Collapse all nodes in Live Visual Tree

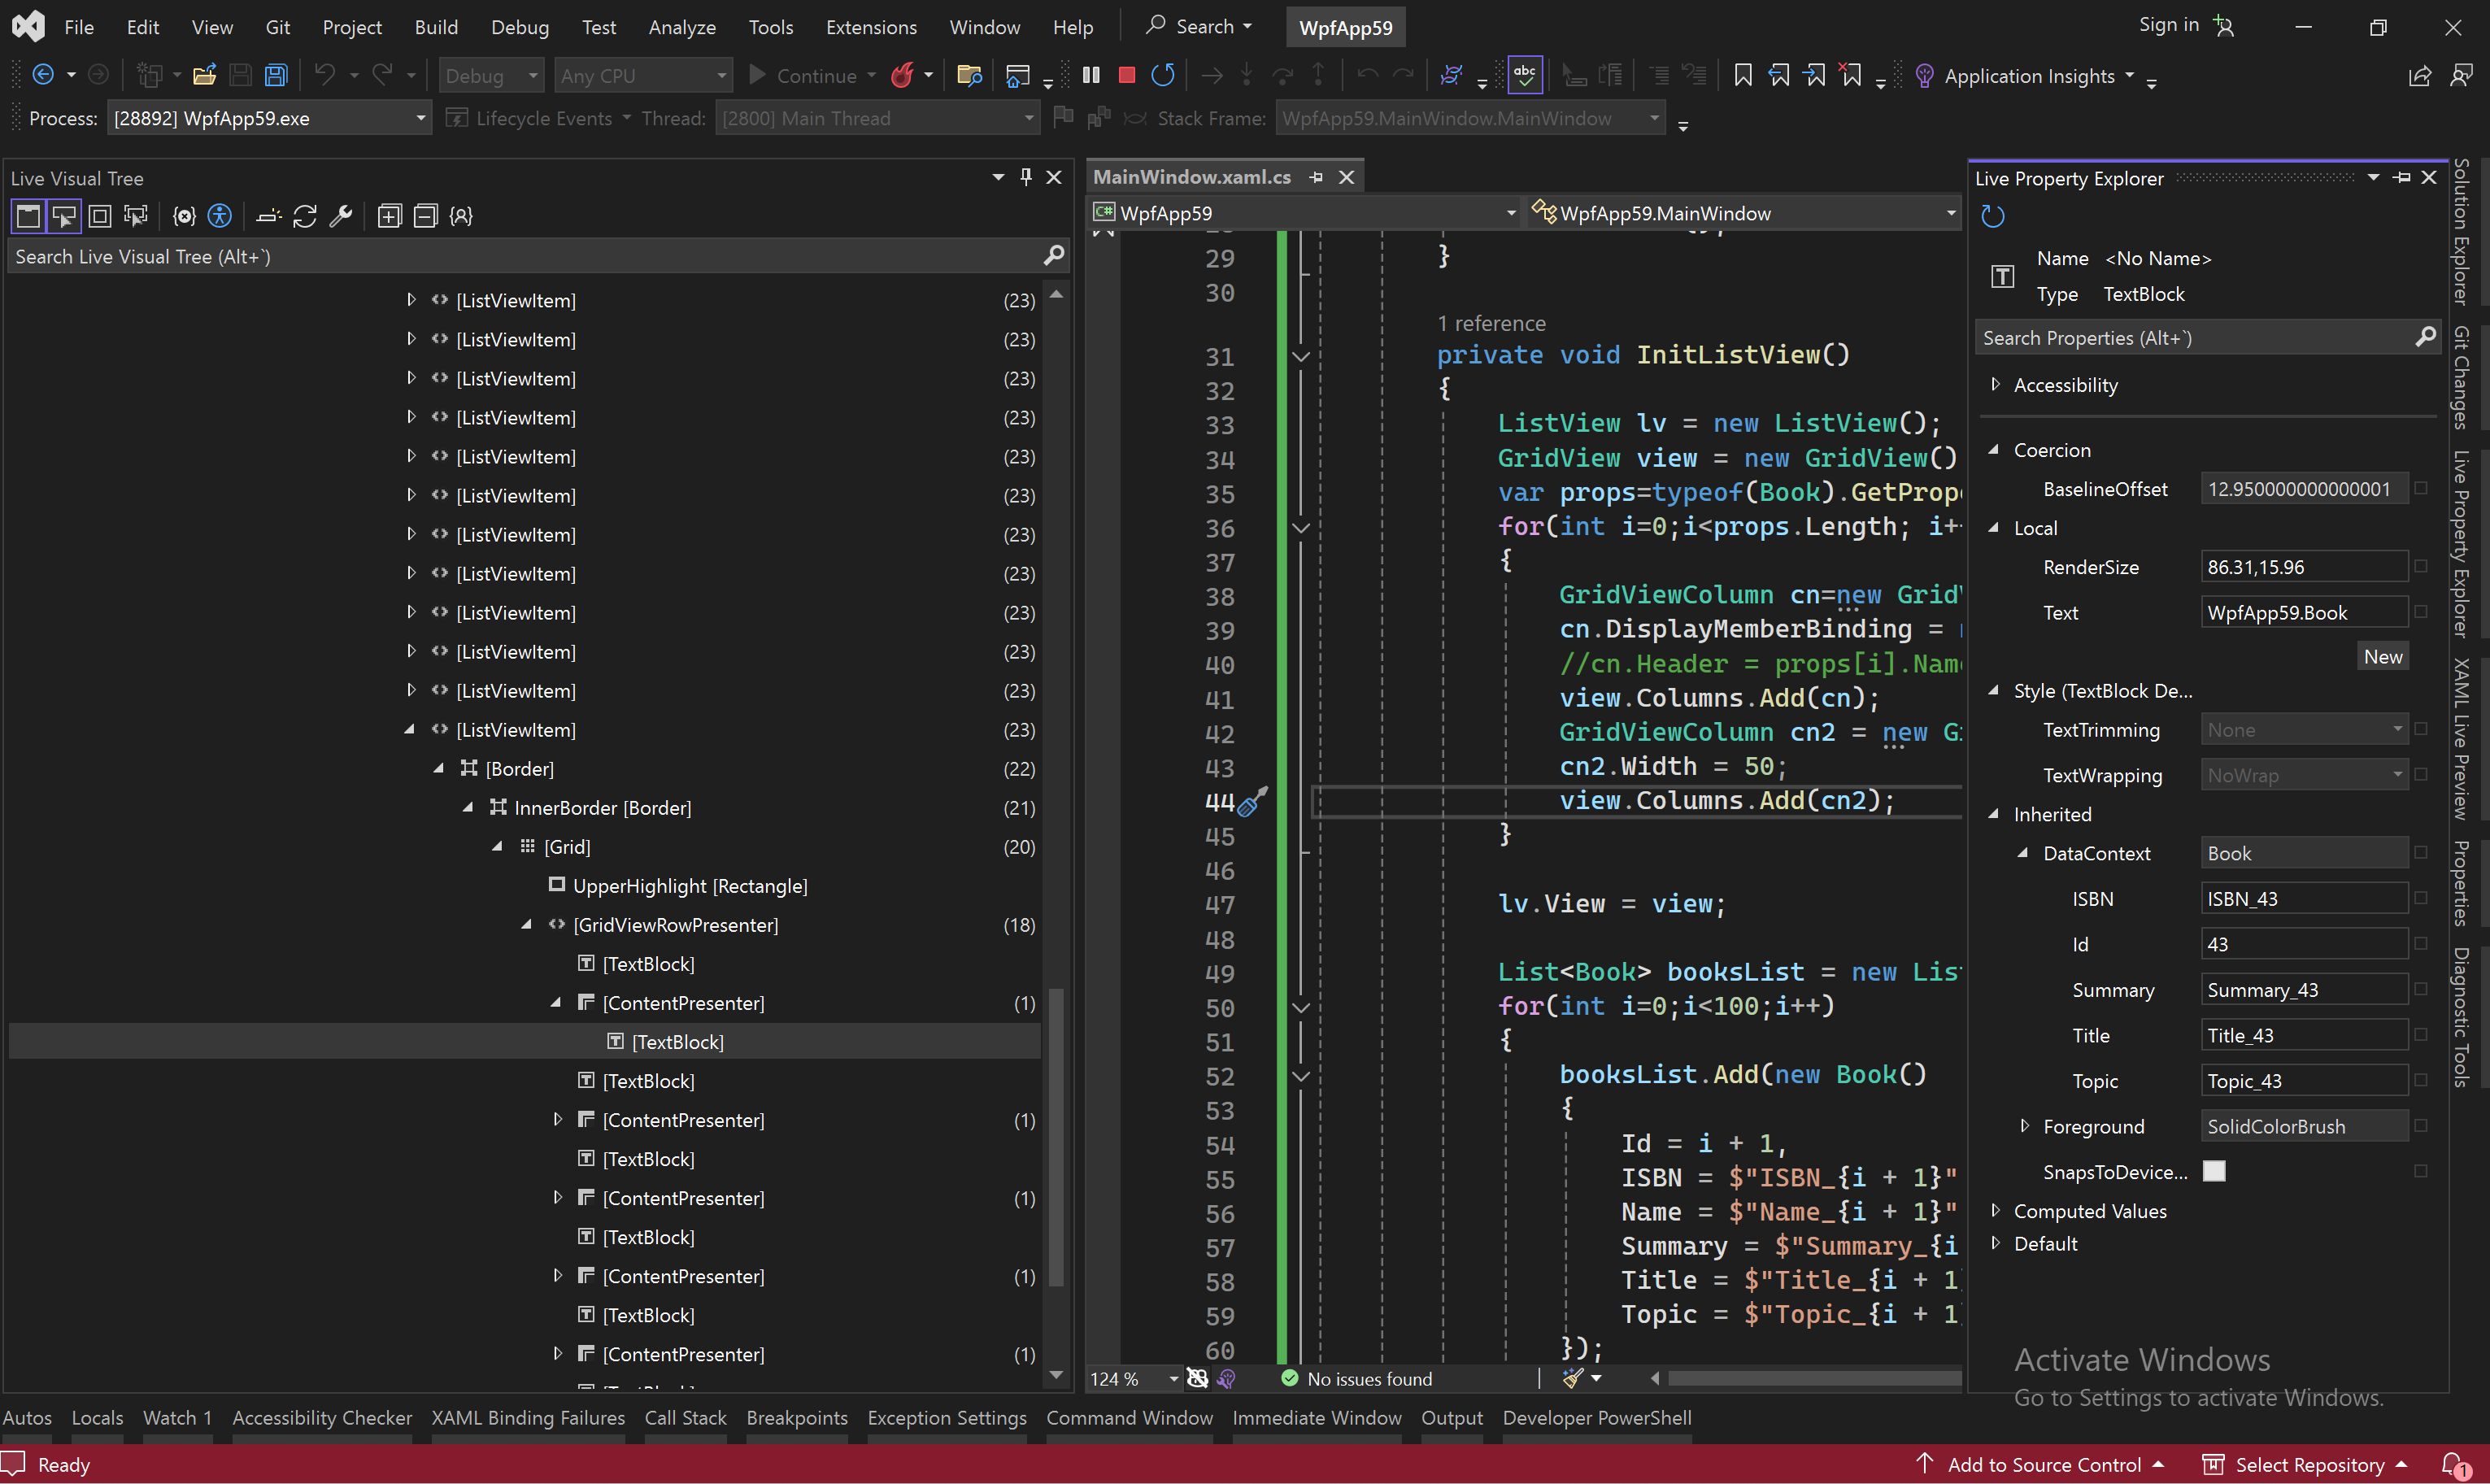(x=426, y=215)
